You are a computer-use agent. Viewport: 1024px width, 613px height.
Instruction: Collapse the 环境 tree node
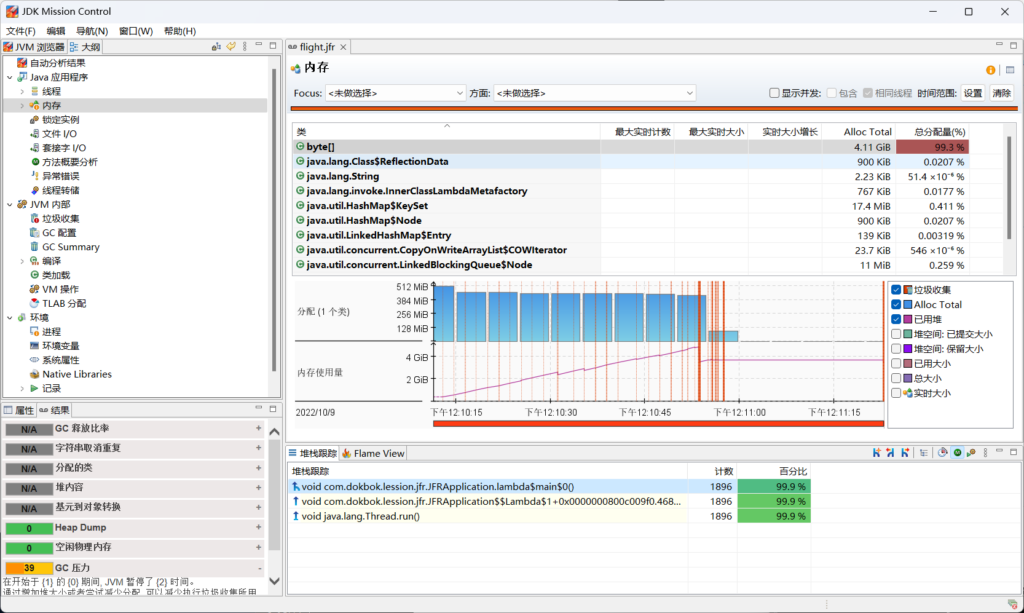pyautogui.click(x=10, y=317)
